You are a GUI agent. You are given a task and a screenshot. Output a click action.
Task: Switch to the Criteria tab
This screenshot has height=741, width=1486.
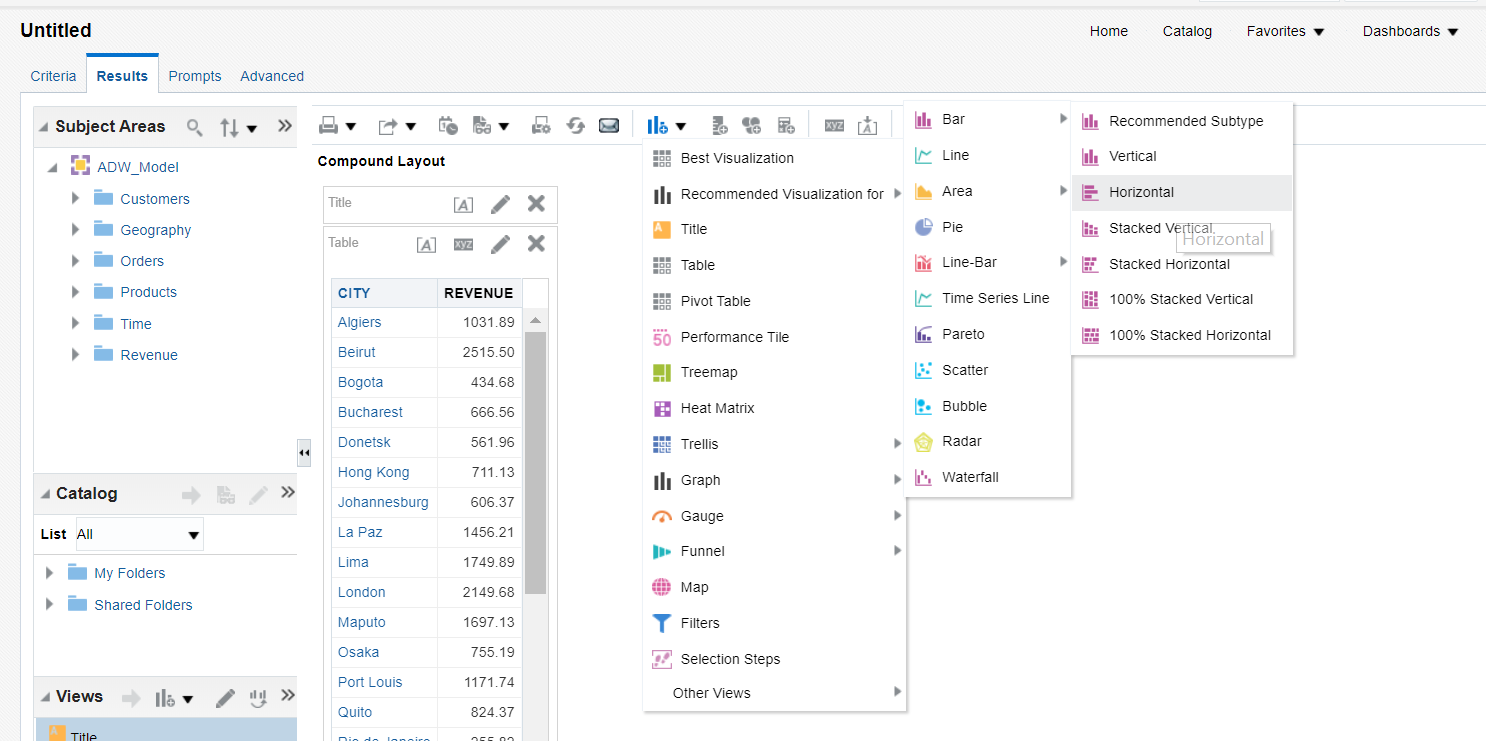[x=53, y=76]
